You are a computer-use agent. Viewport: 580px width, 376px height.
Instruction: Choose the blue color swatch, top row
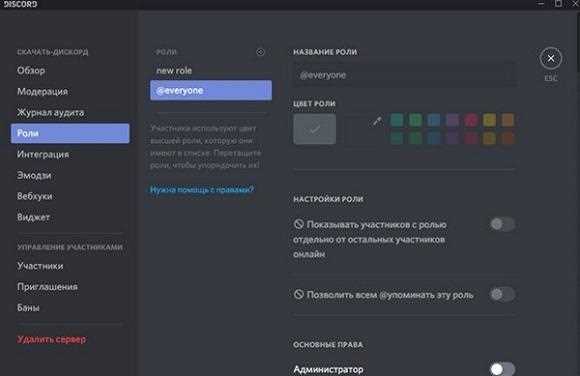pyautogui.click(x=434, y=120)
